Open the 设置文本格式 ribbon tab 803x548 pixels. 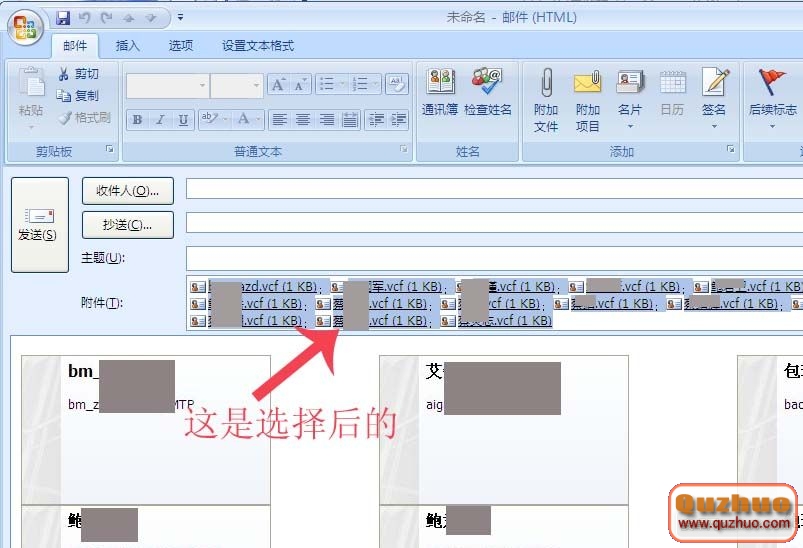258,46
